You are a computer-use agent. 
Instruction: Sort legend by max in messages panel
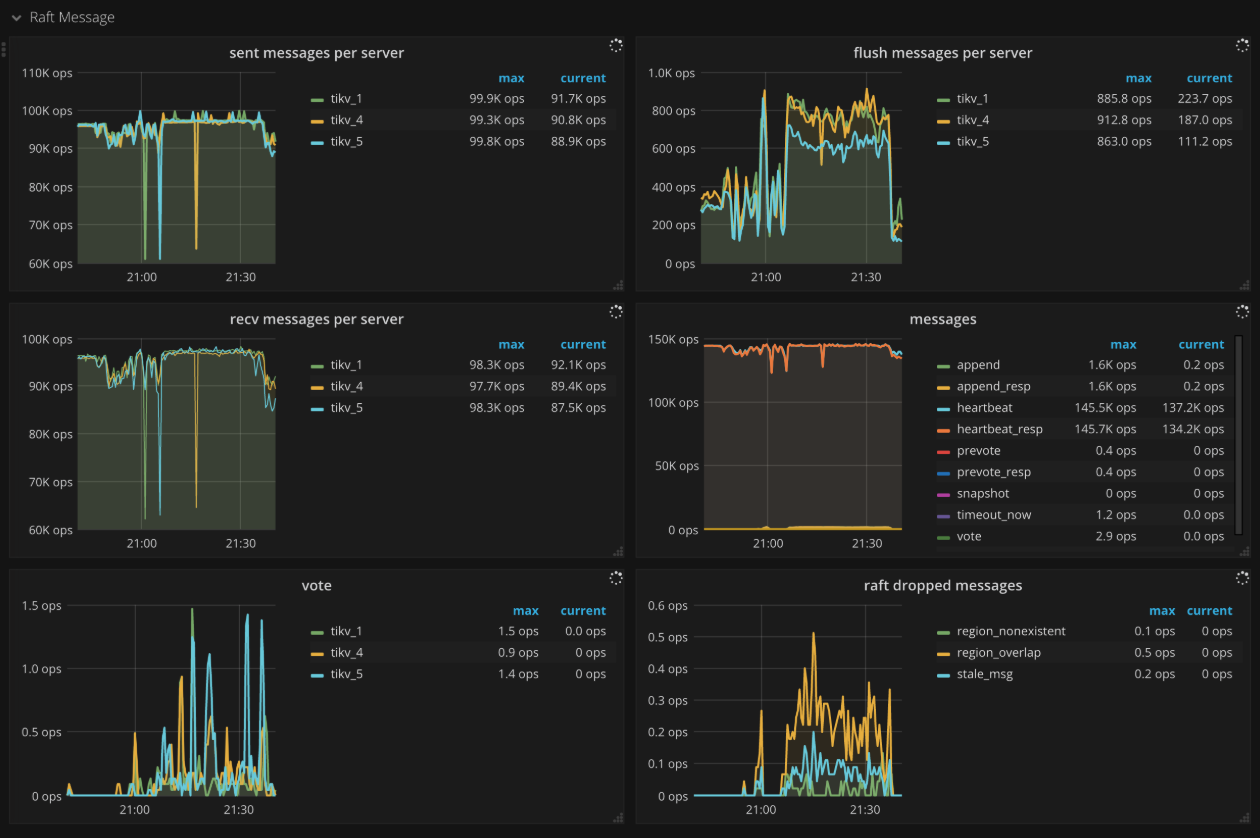[x=1123, y=344]
